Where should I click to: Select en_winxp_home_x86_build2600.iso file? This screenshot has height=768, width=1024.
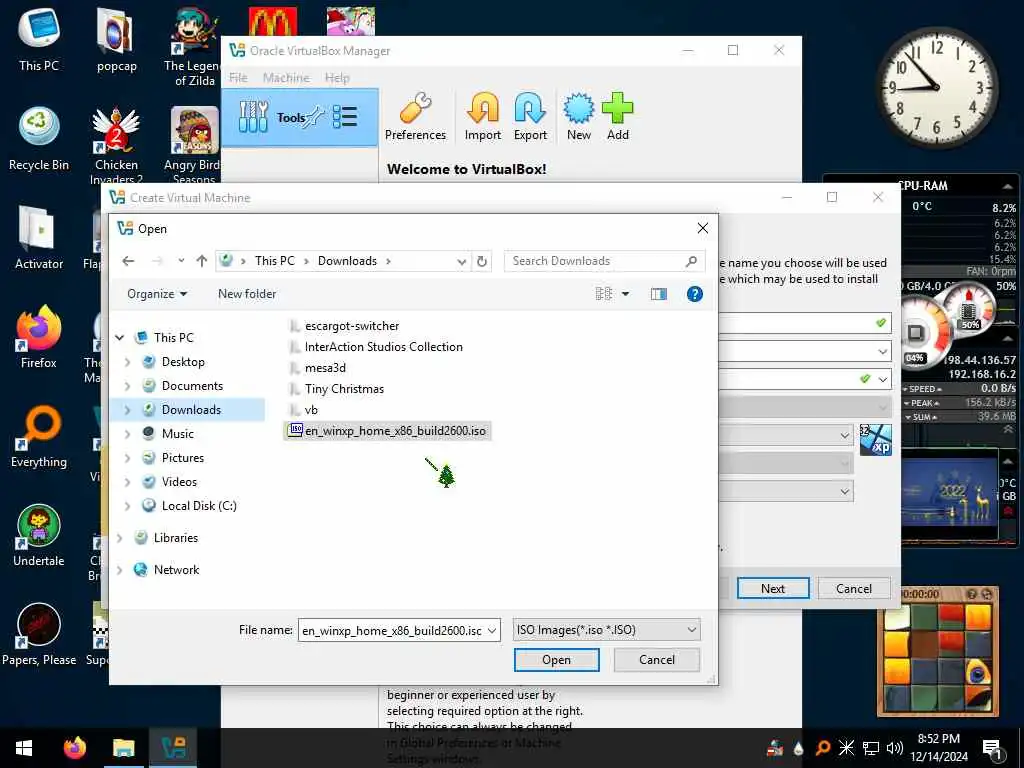pyautogui.click(x=388, y=431)
